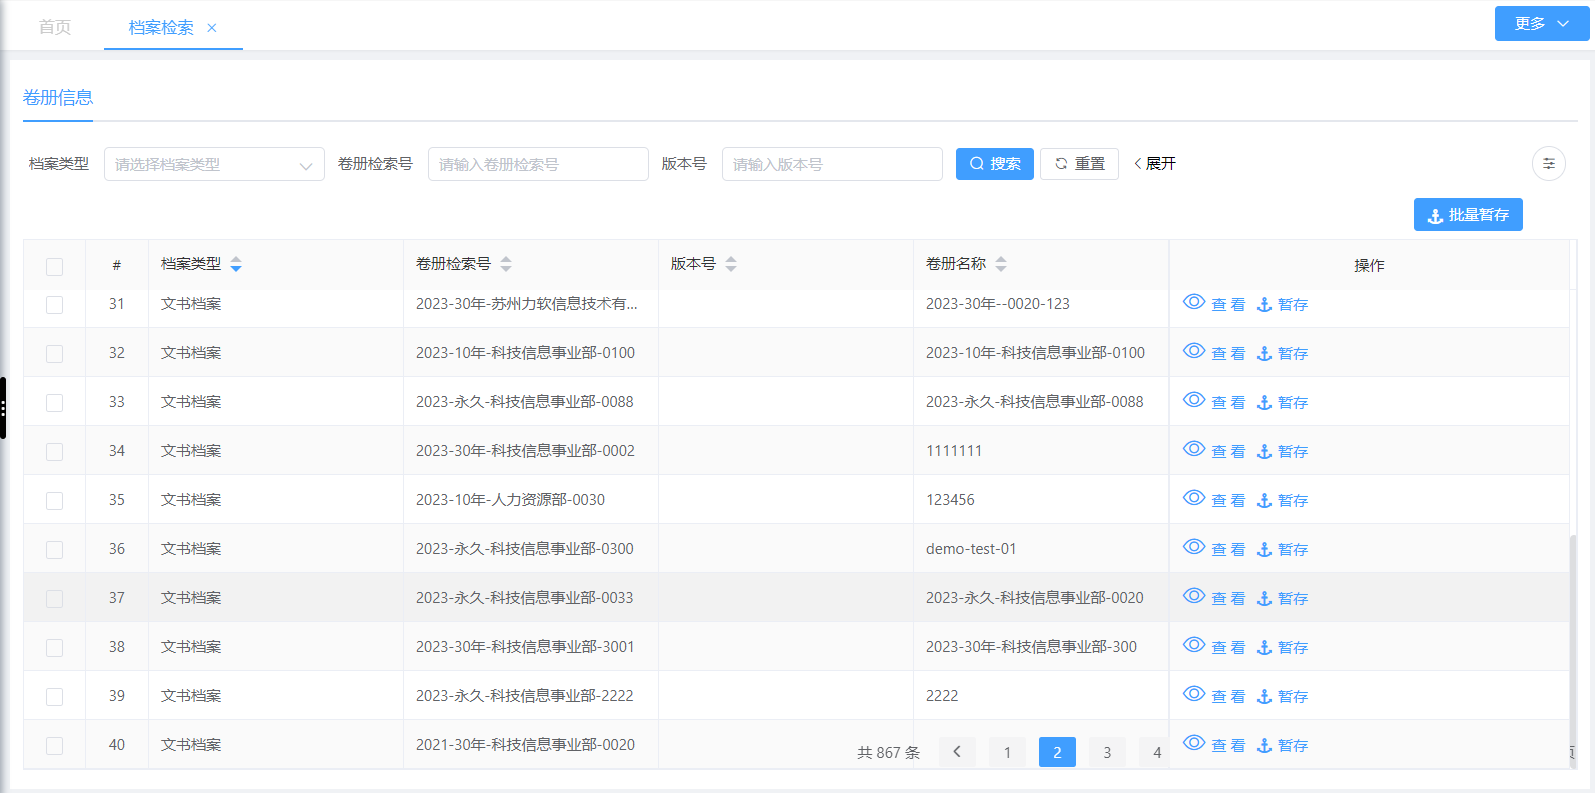Sort by 版本号 column sort arrows

[x=731, y=264]
